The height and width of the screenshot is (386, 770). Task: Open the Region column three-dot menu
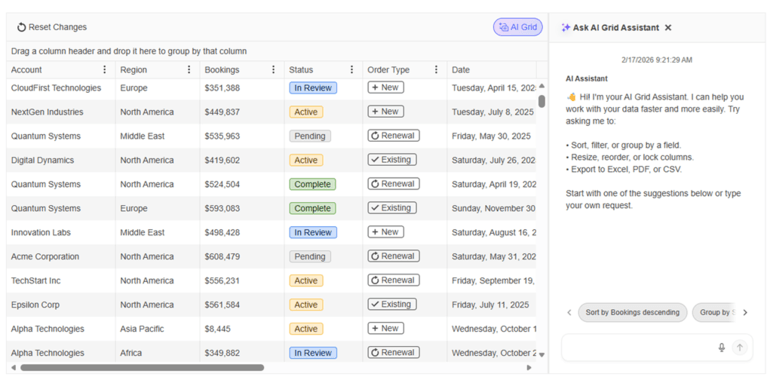point(189,70)
